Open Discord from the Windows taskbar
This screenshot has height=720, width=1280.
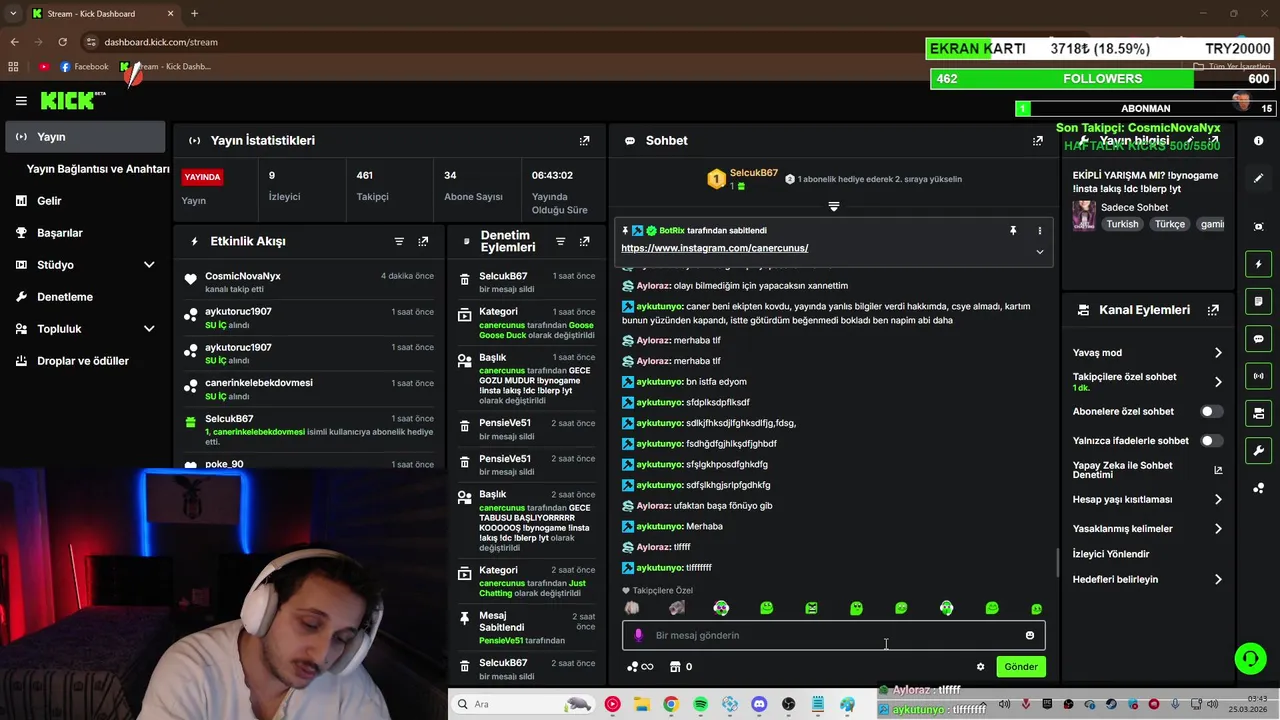pos(759,704)
